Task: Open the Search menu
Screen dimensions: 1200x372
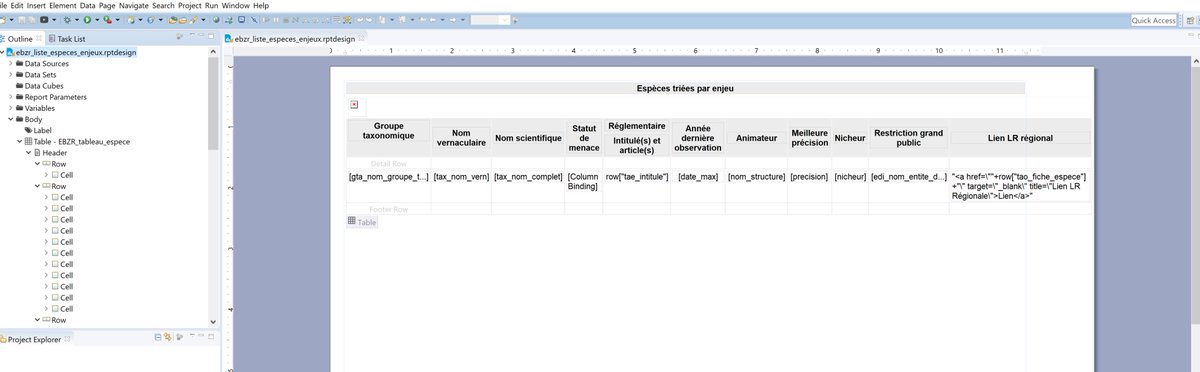Action: pyautogui.click(x=164, y=5)
